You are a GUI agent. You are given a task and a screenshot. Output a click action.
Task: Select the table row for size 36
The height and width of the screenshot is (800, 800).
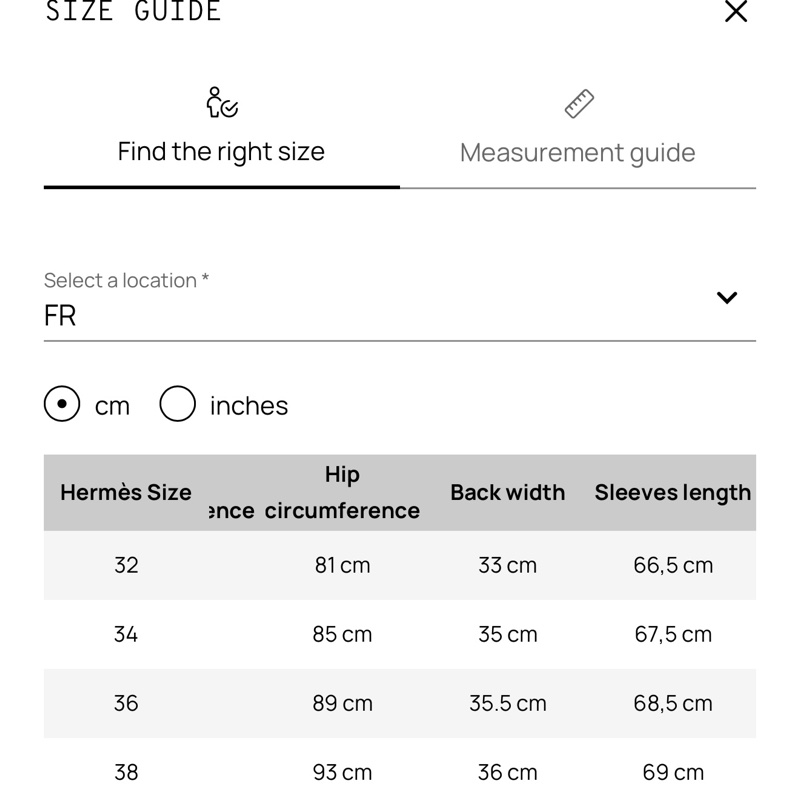(x=400, y=703)
